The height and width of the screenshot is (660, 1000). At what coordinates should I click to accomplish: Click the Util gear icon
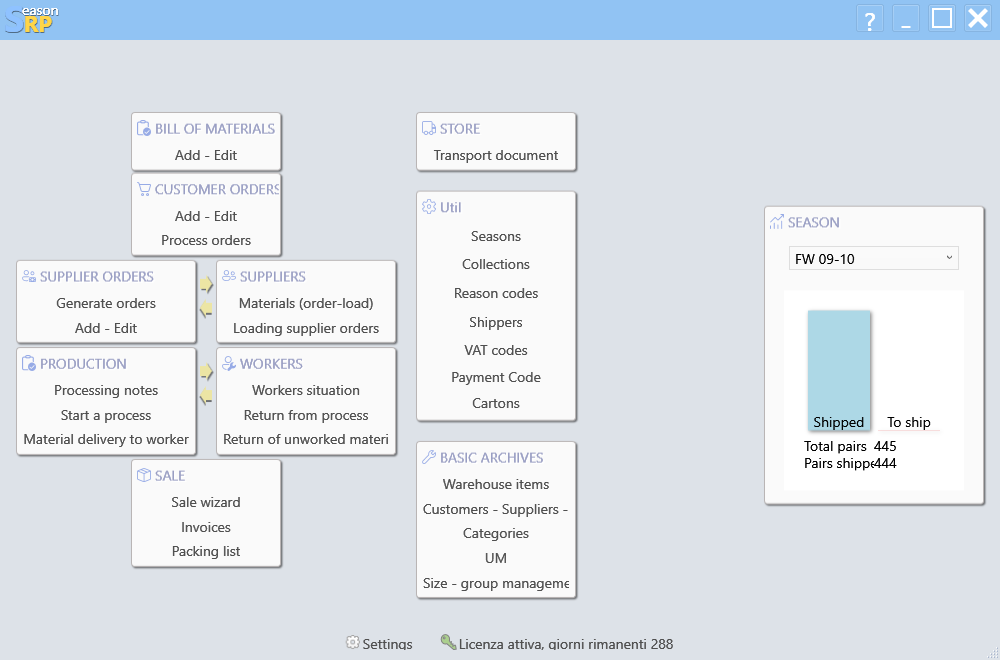pos(429,207)
